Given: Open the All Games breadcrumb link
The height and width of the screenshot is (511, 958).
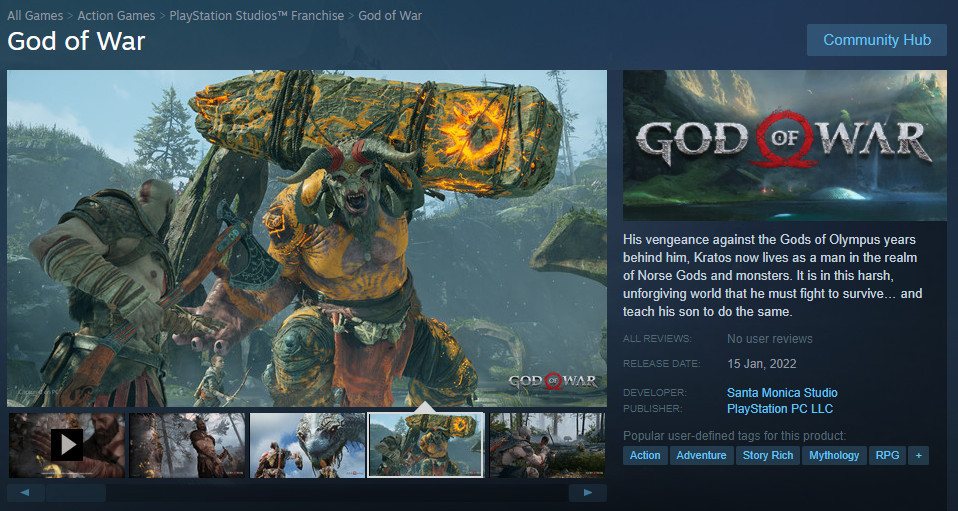Looking at the screenshot, I should pos(35,16).
